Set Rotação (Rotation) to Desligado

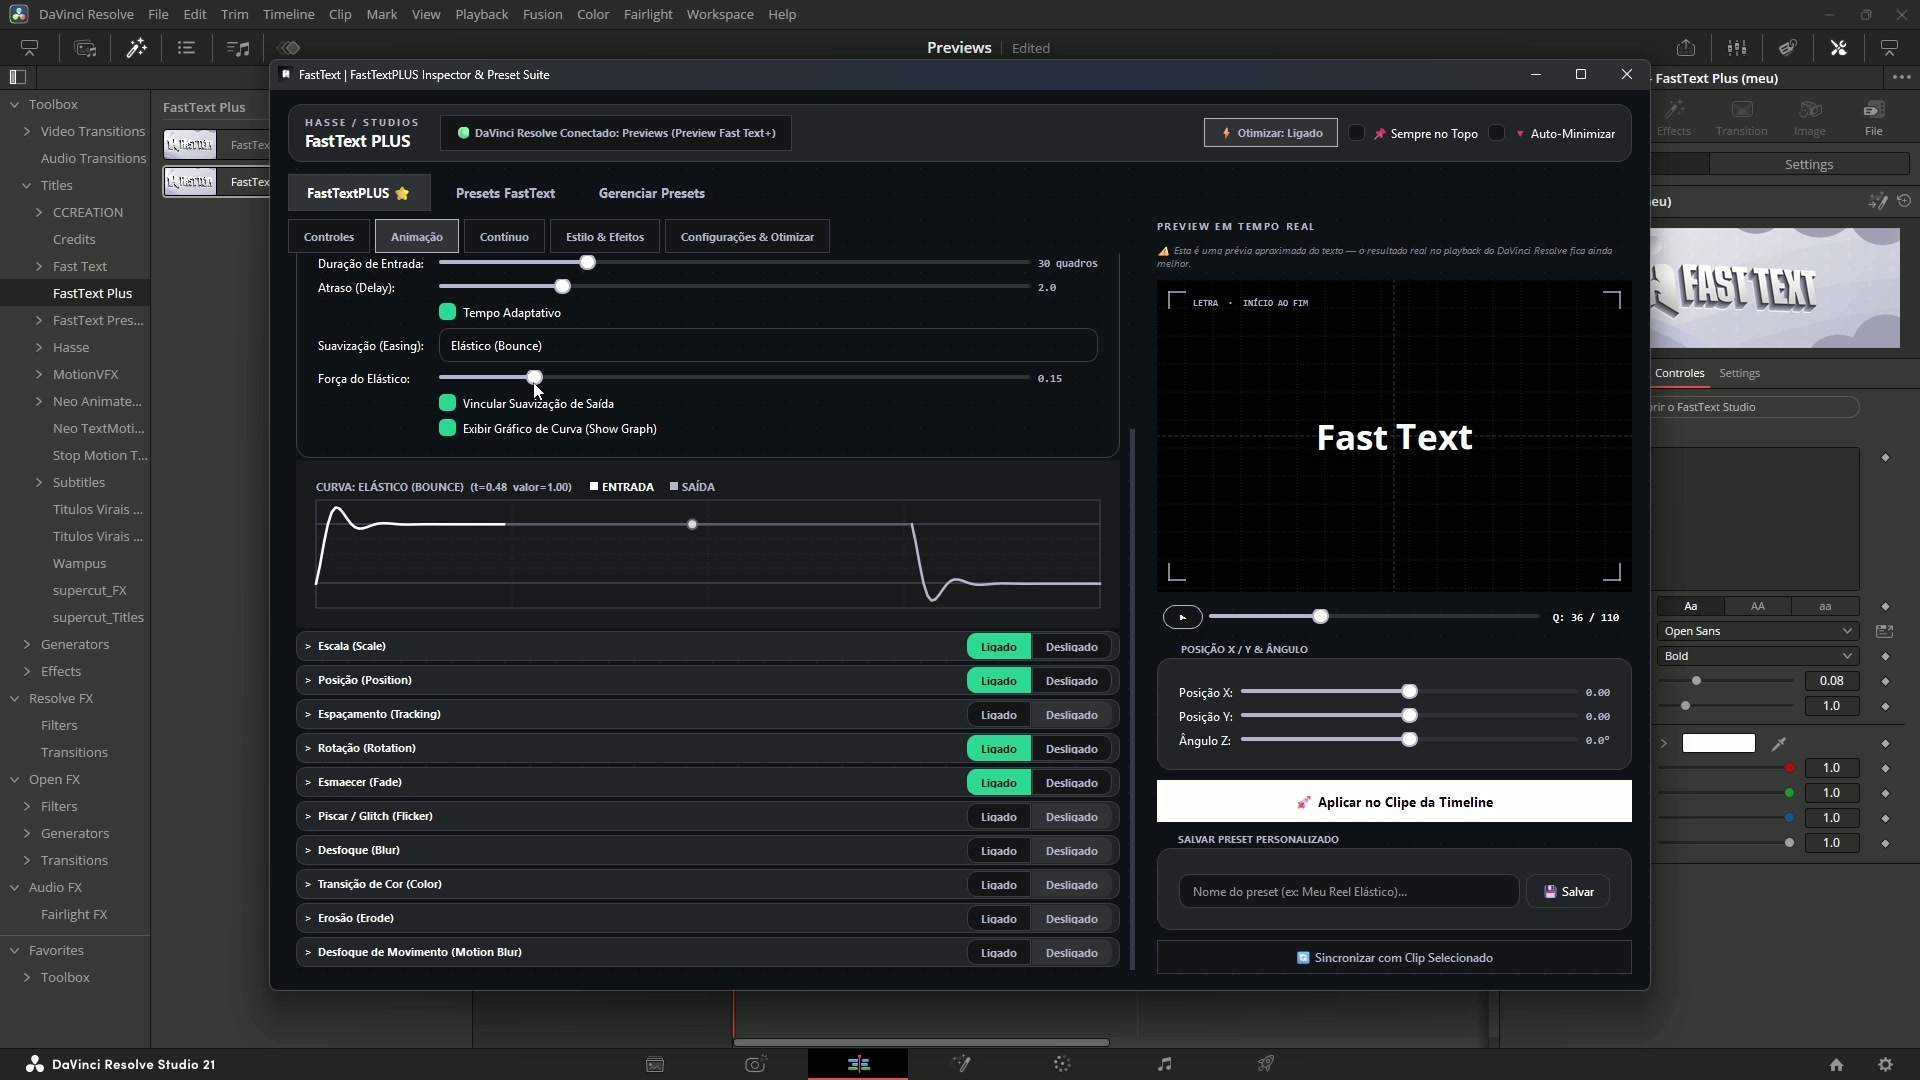click(1071, 749)
